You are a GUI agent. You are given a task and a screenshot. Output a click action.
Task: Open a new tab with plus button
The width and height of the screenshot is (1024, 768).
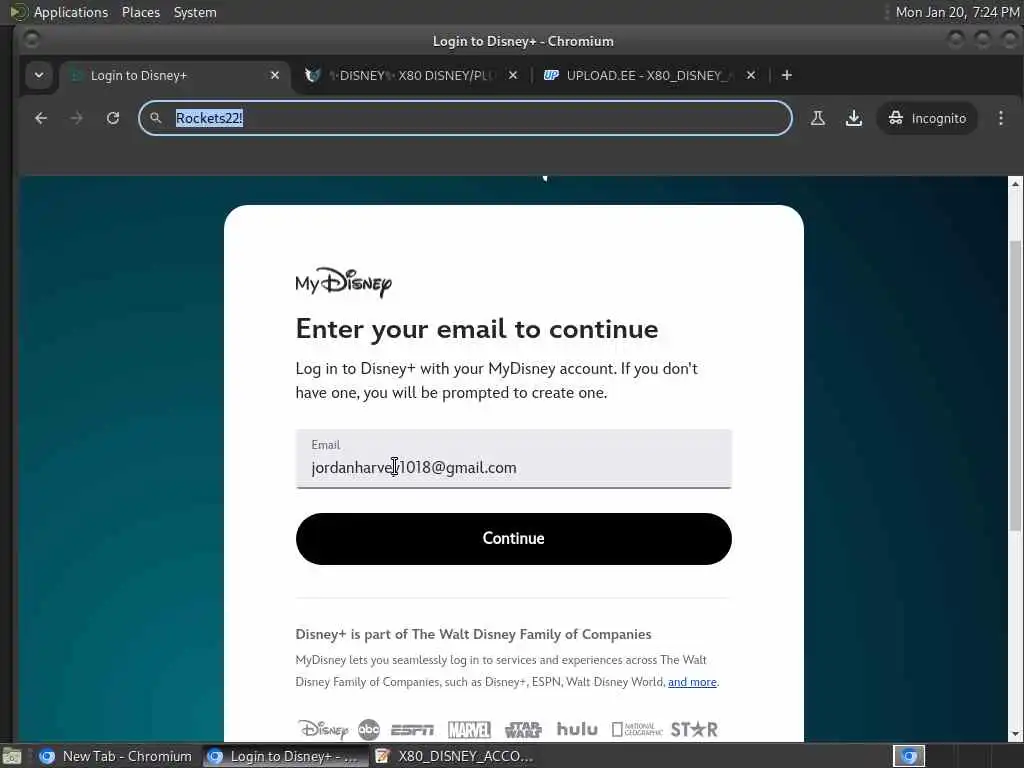(787, 75)
